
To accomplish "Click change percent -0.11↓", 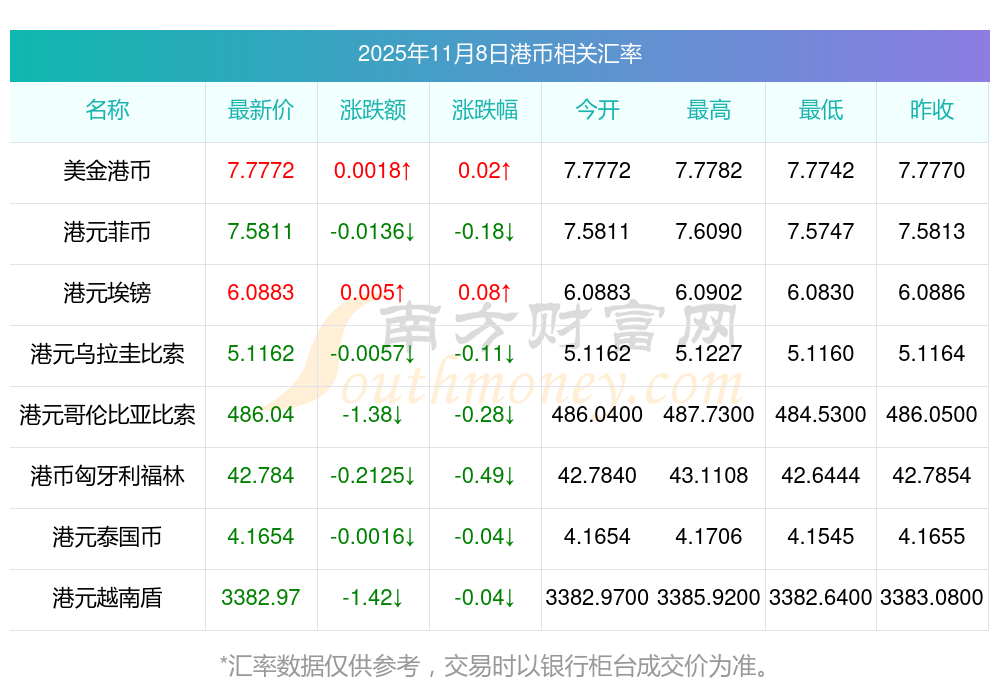I will [485, 354].
